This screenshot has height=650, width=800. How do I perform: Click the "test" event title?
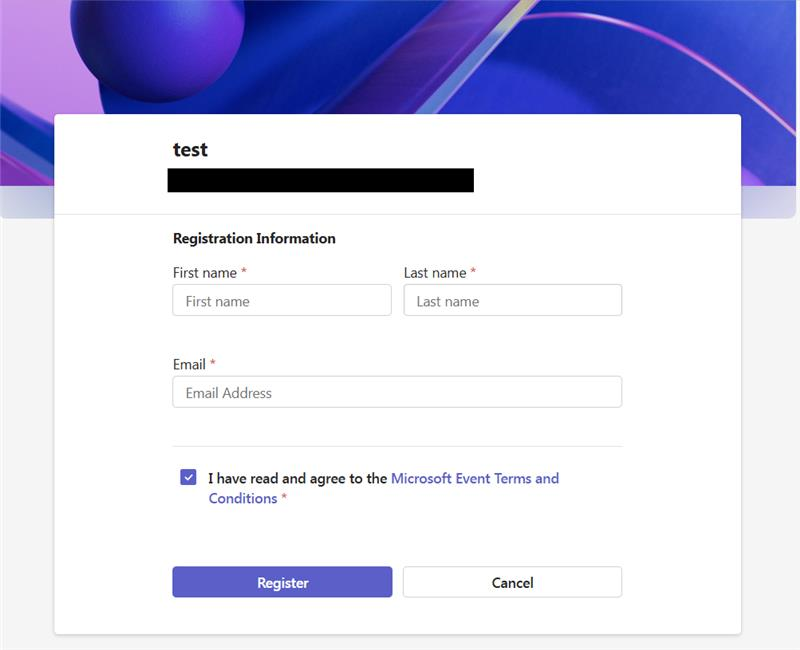(x=190, y=150)
